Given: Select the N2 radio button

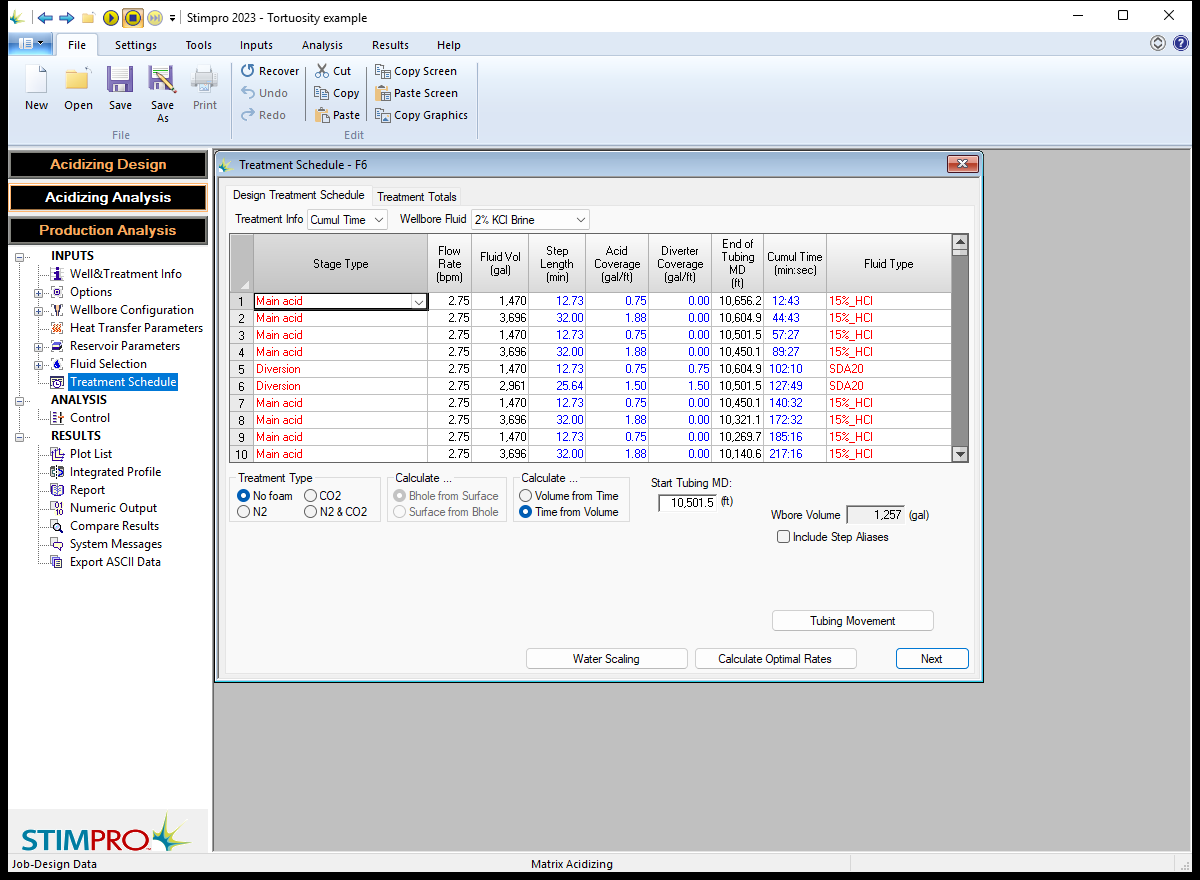Looking at the screenshot, I should (x=244, y=512).
